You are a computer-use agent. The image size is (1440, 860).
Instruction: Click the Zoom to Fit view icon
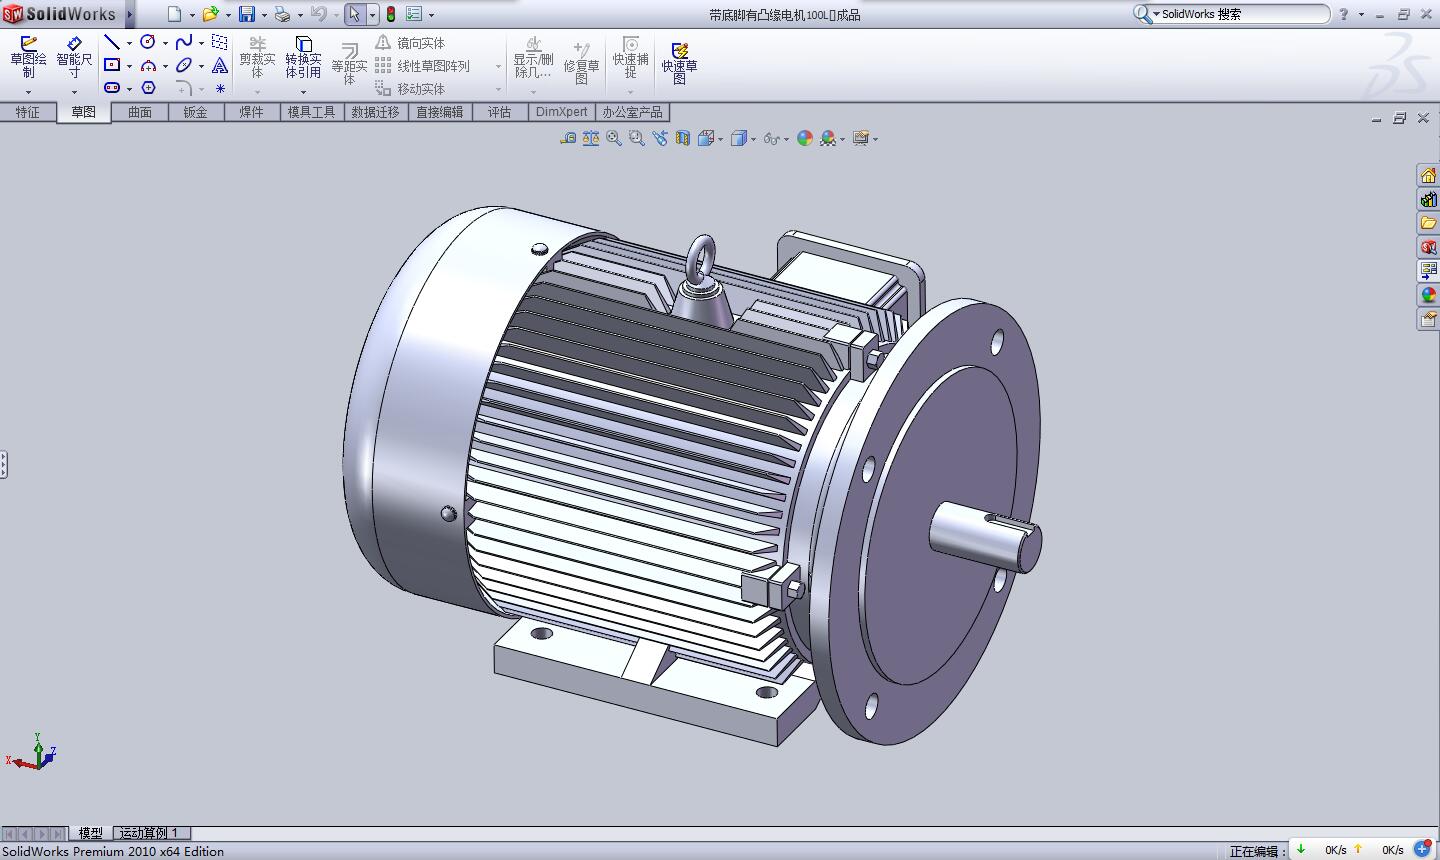coord(614,139)
